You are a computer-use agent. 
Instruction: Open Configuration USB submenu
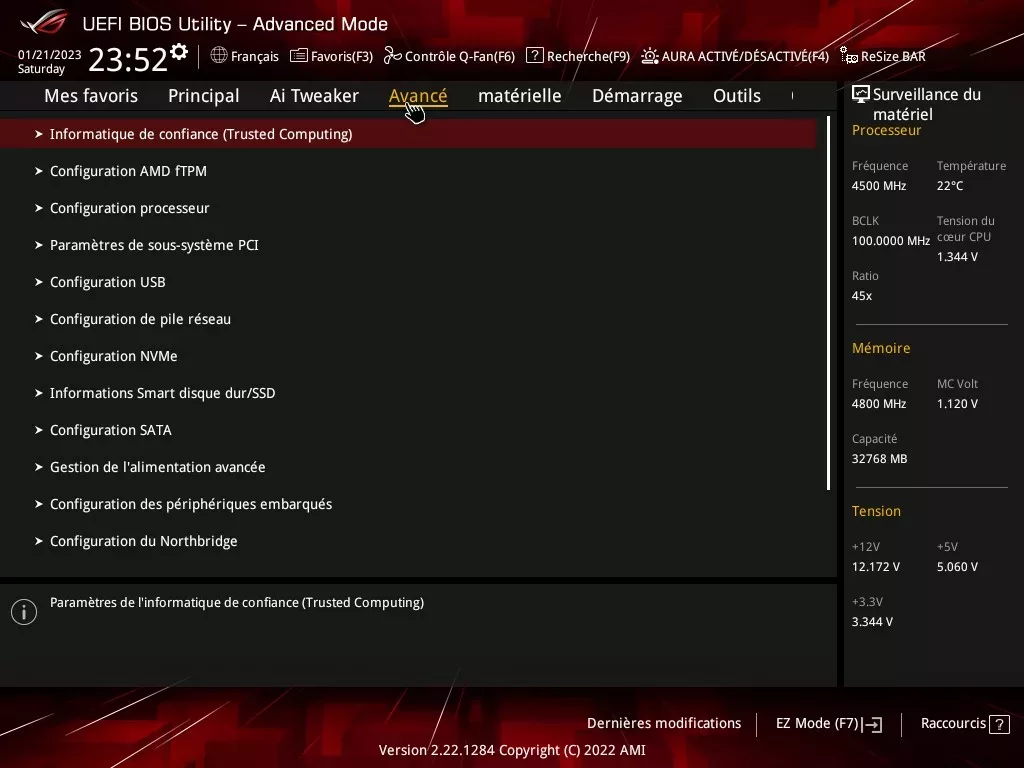click(107, 281)
